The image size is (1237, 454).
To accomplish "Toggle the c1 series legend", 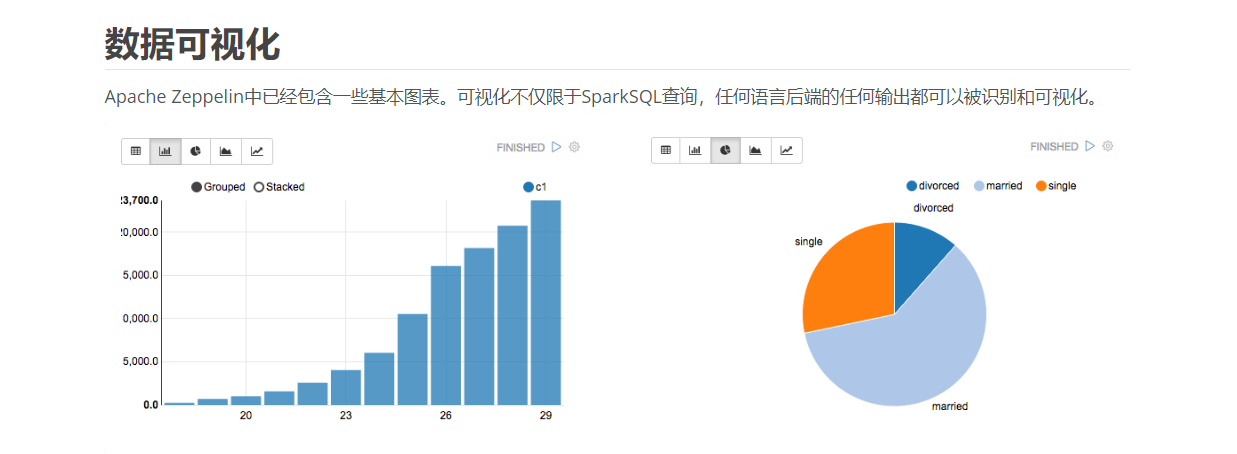I will pyautogui.click(x=535, y=187).
